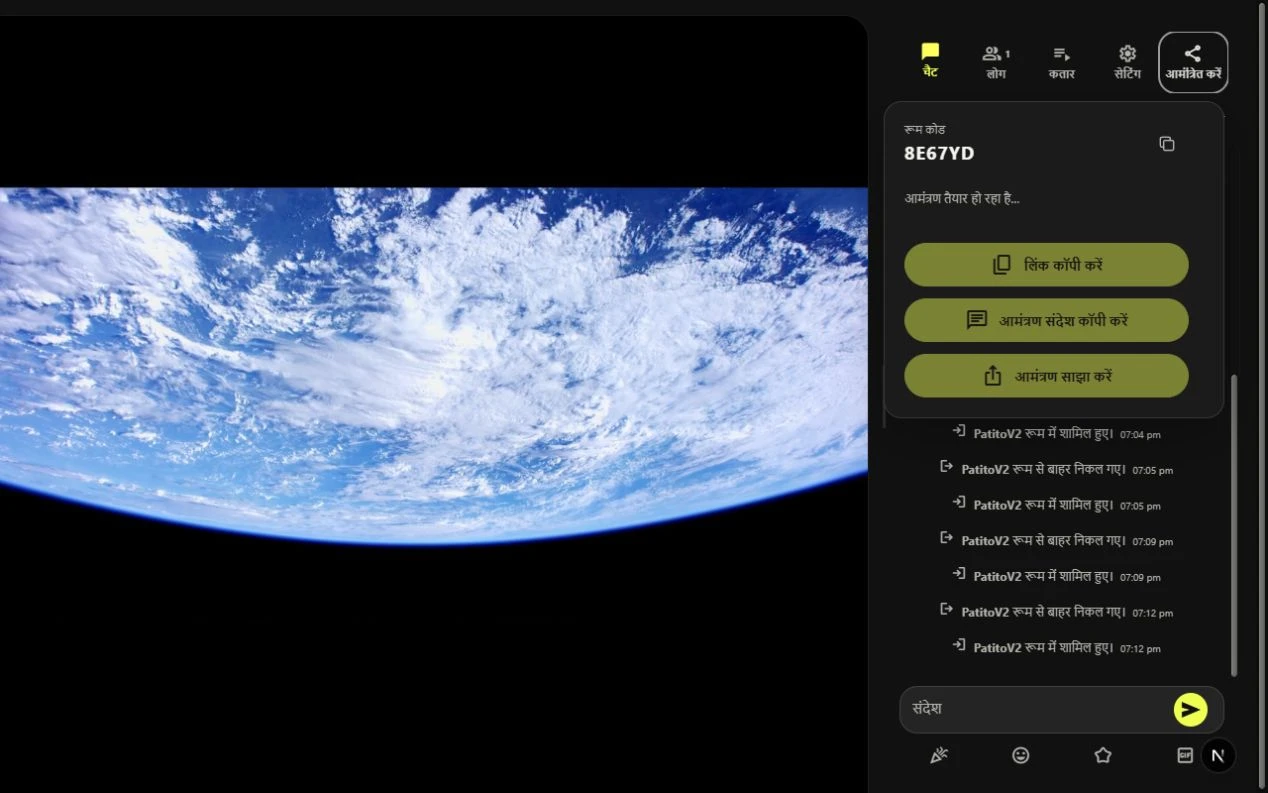Image resolution: width=1268 pixels, height=793 pixels.
Task: Toggle the आमंत्रित करें invite panel
Action: tap(1193, 62)
